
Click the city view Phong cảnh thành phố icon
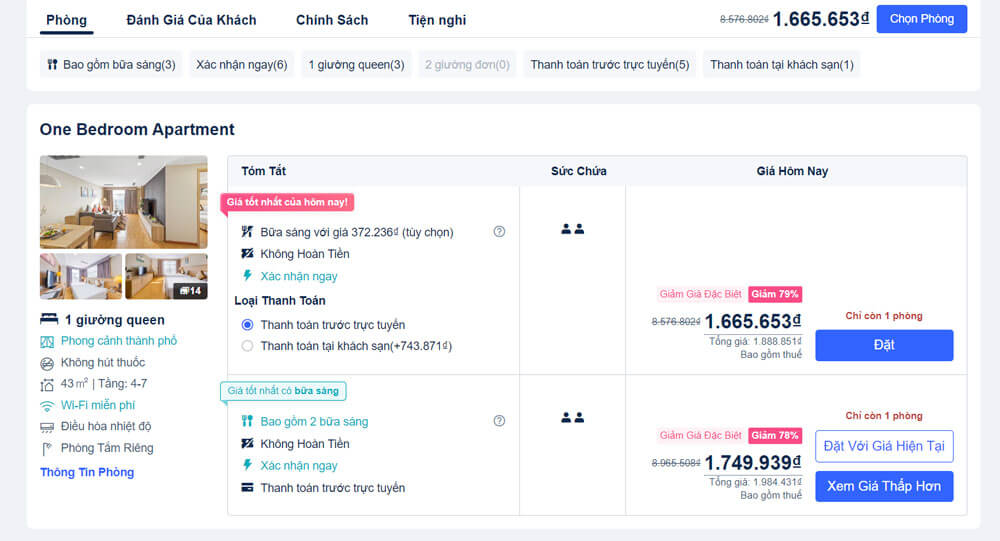coord(47,342)
